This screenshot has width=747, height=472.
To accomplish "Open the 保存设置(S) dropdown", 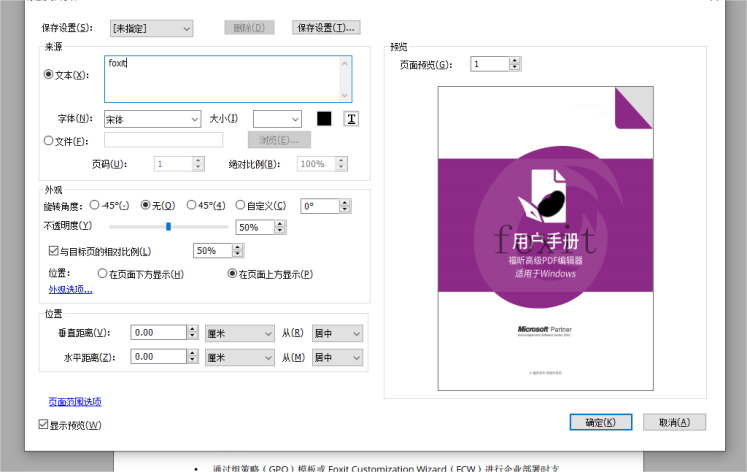I will point(151,28).
